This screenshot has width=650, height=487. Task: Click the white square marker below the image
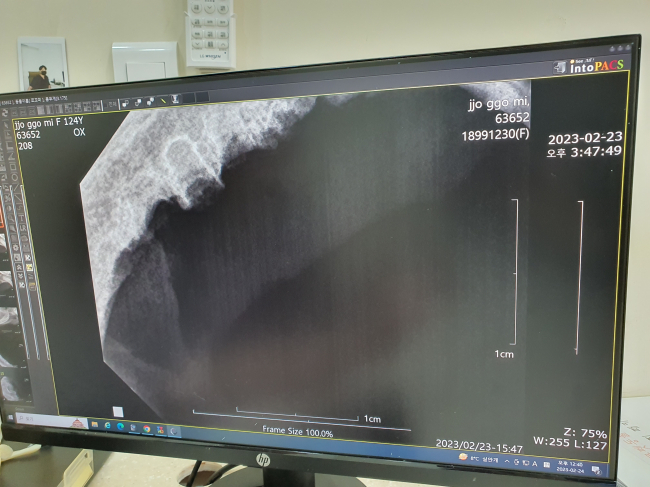pyautogui.click(x=118, y=412)
